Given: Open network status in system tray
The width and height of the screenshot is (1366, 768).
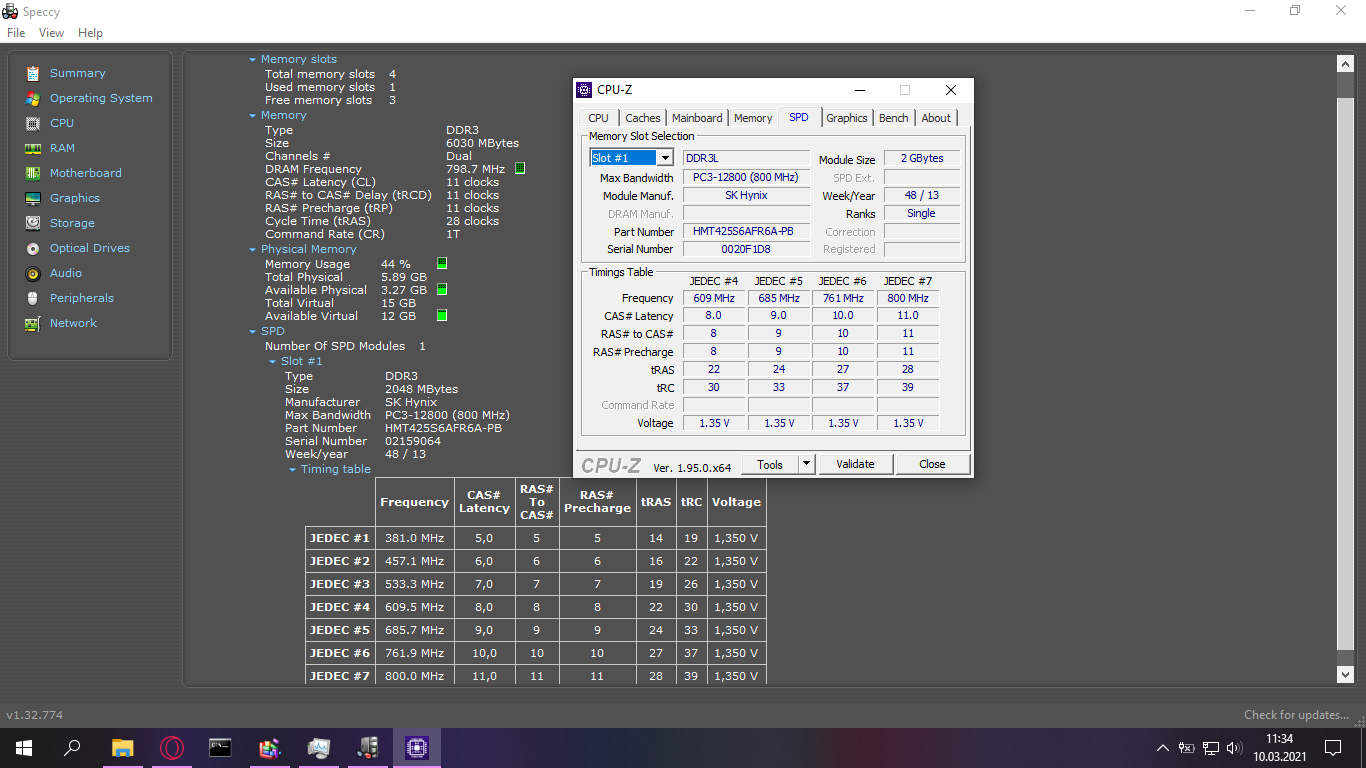Looking at the screenshot, I should click(x=1211, y=747).
